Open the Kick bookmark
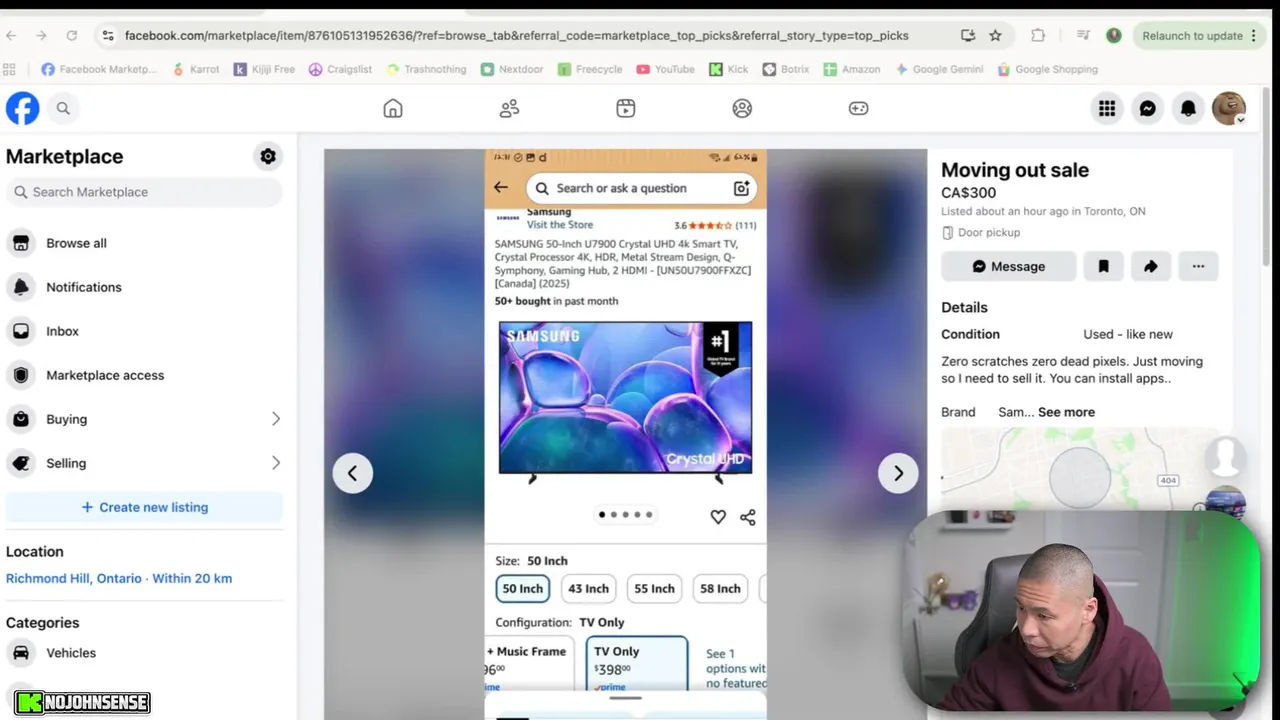Viewport: 1280px width, 720px height. [x=728, y=69]
